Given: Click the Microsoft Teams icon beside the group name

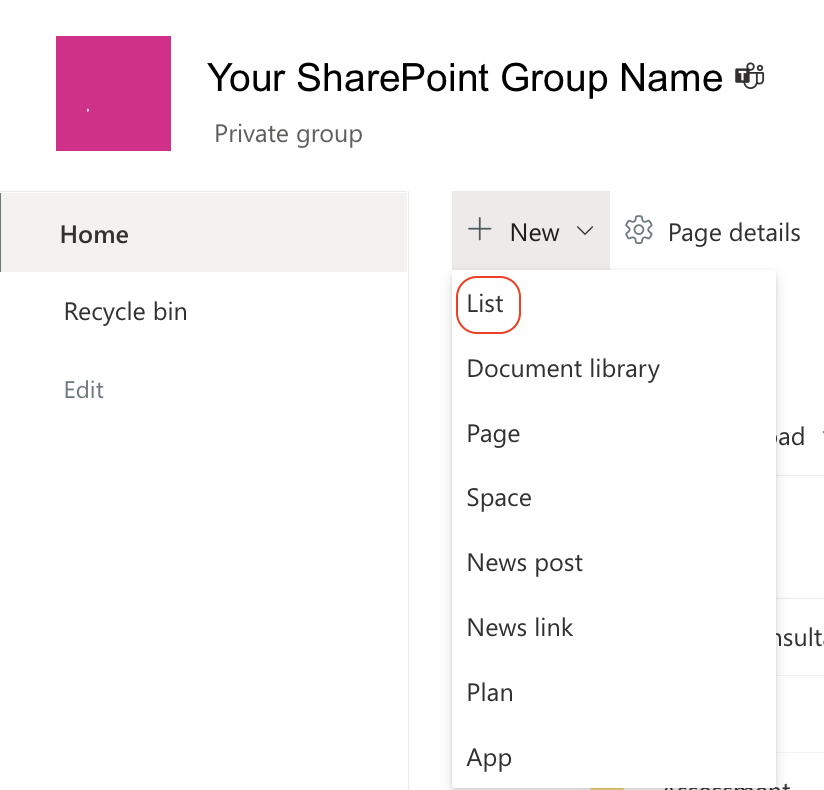Looking at the screenshot, I should (x=748, y=75).
